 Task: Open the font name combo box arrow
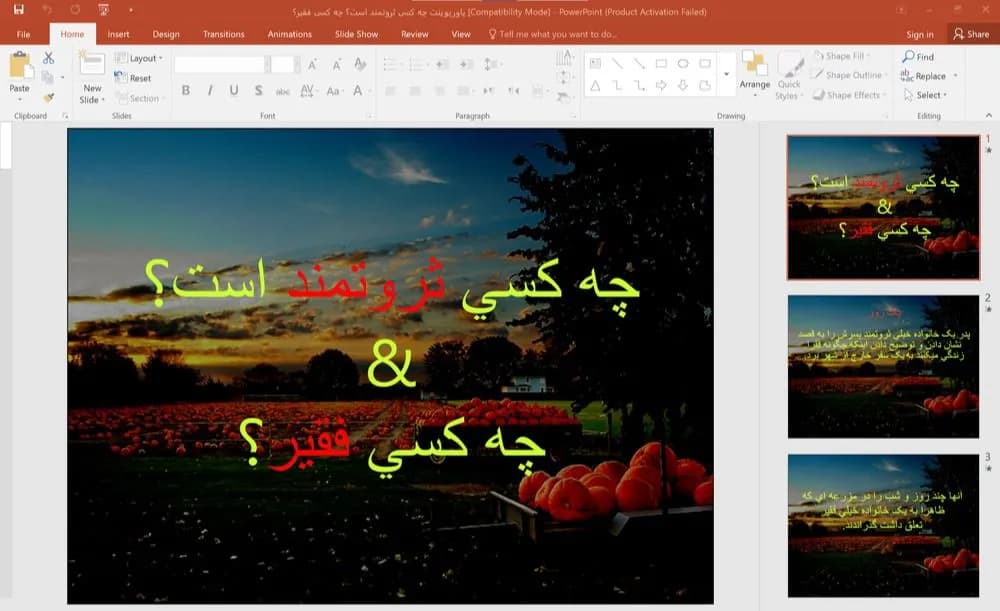click(x=267, y=64)
